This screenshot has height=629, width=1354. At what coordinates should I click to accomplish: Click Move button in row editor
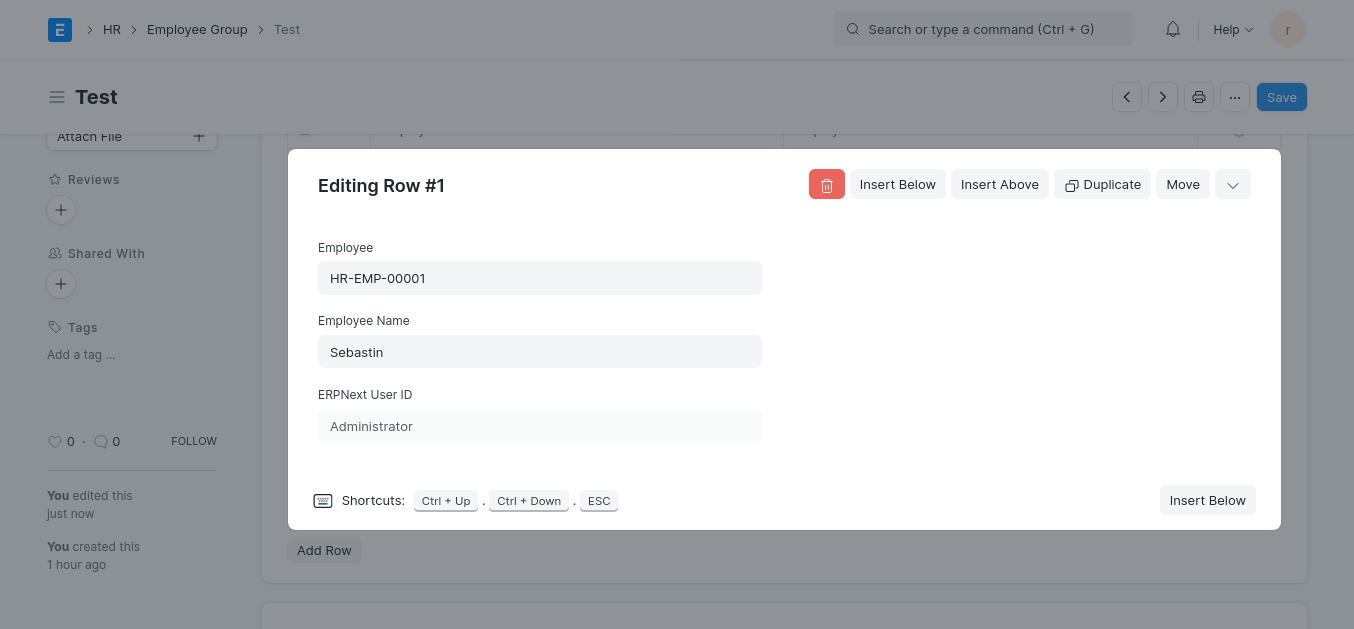point(1182,185)
